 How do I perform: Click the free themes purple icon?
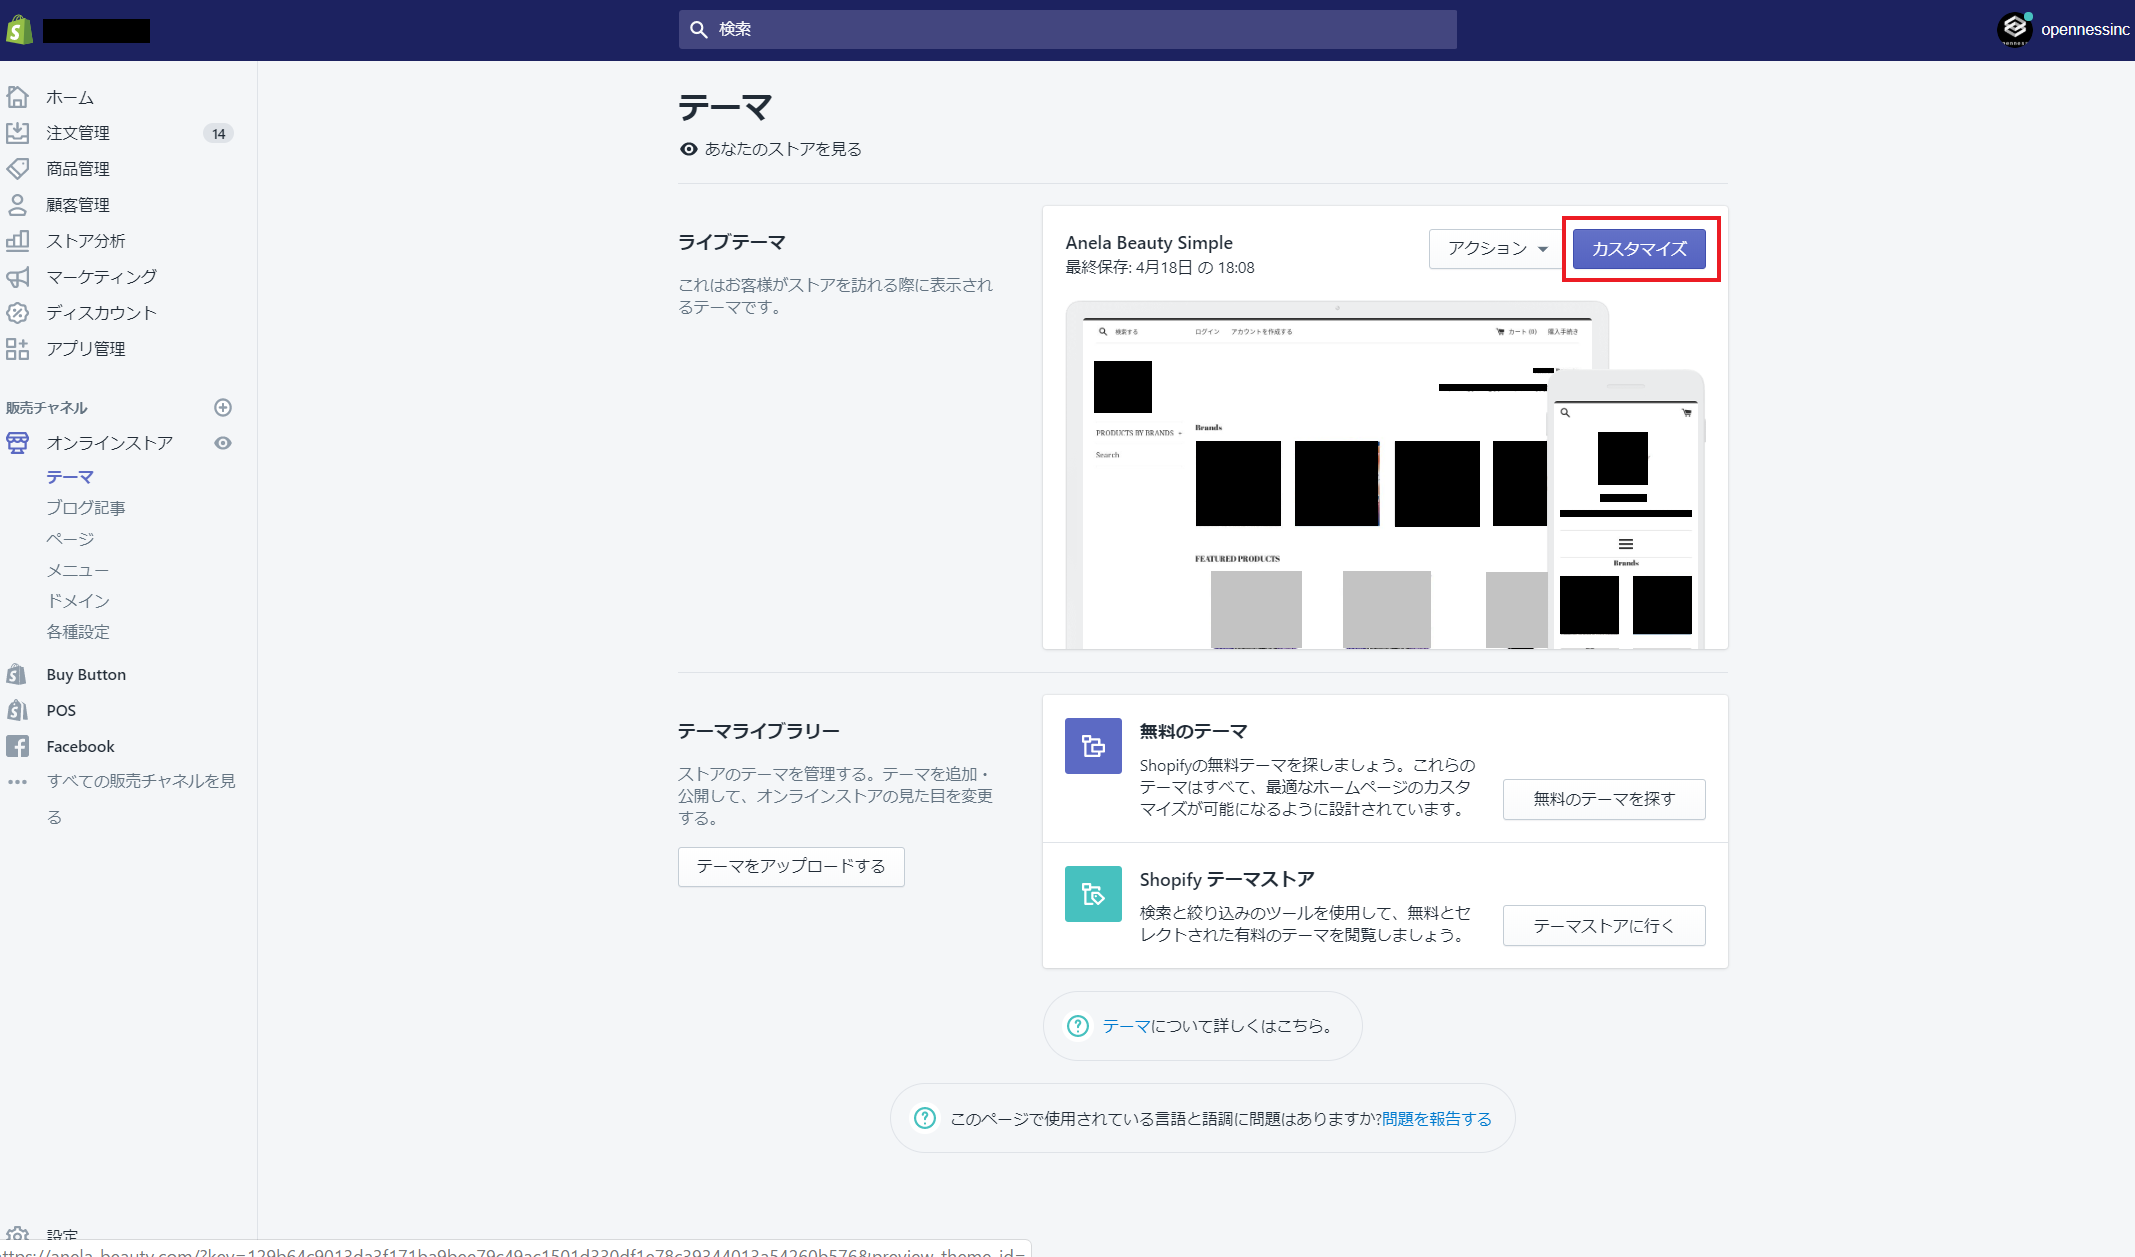[1093, 746]
